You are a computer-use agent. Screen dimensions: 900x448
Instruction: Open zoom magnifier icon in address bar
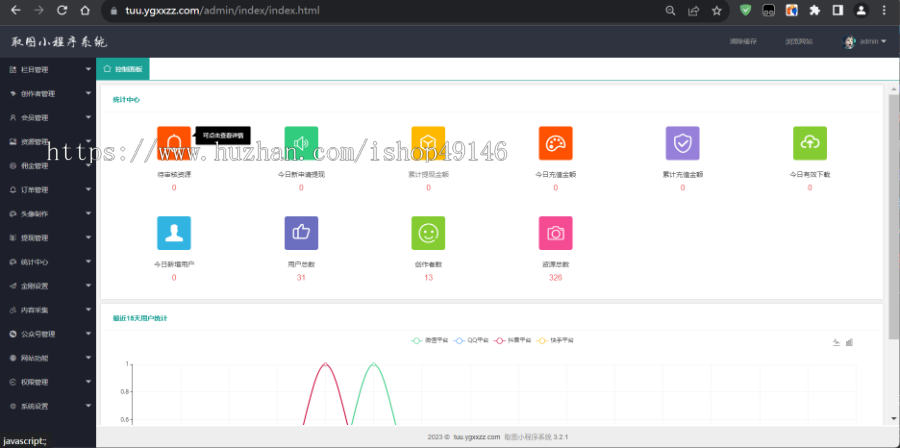point(670,10)
